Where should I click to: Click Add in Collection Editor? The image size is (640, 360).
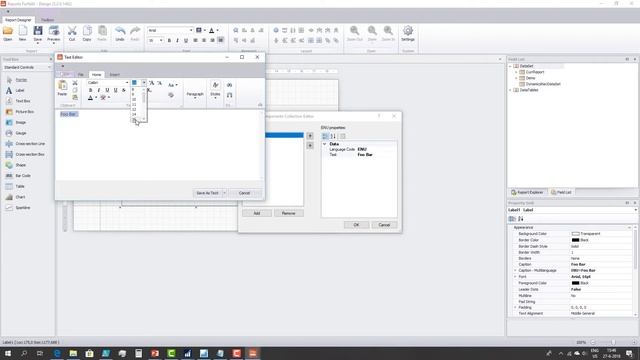(x=257, y=213)
